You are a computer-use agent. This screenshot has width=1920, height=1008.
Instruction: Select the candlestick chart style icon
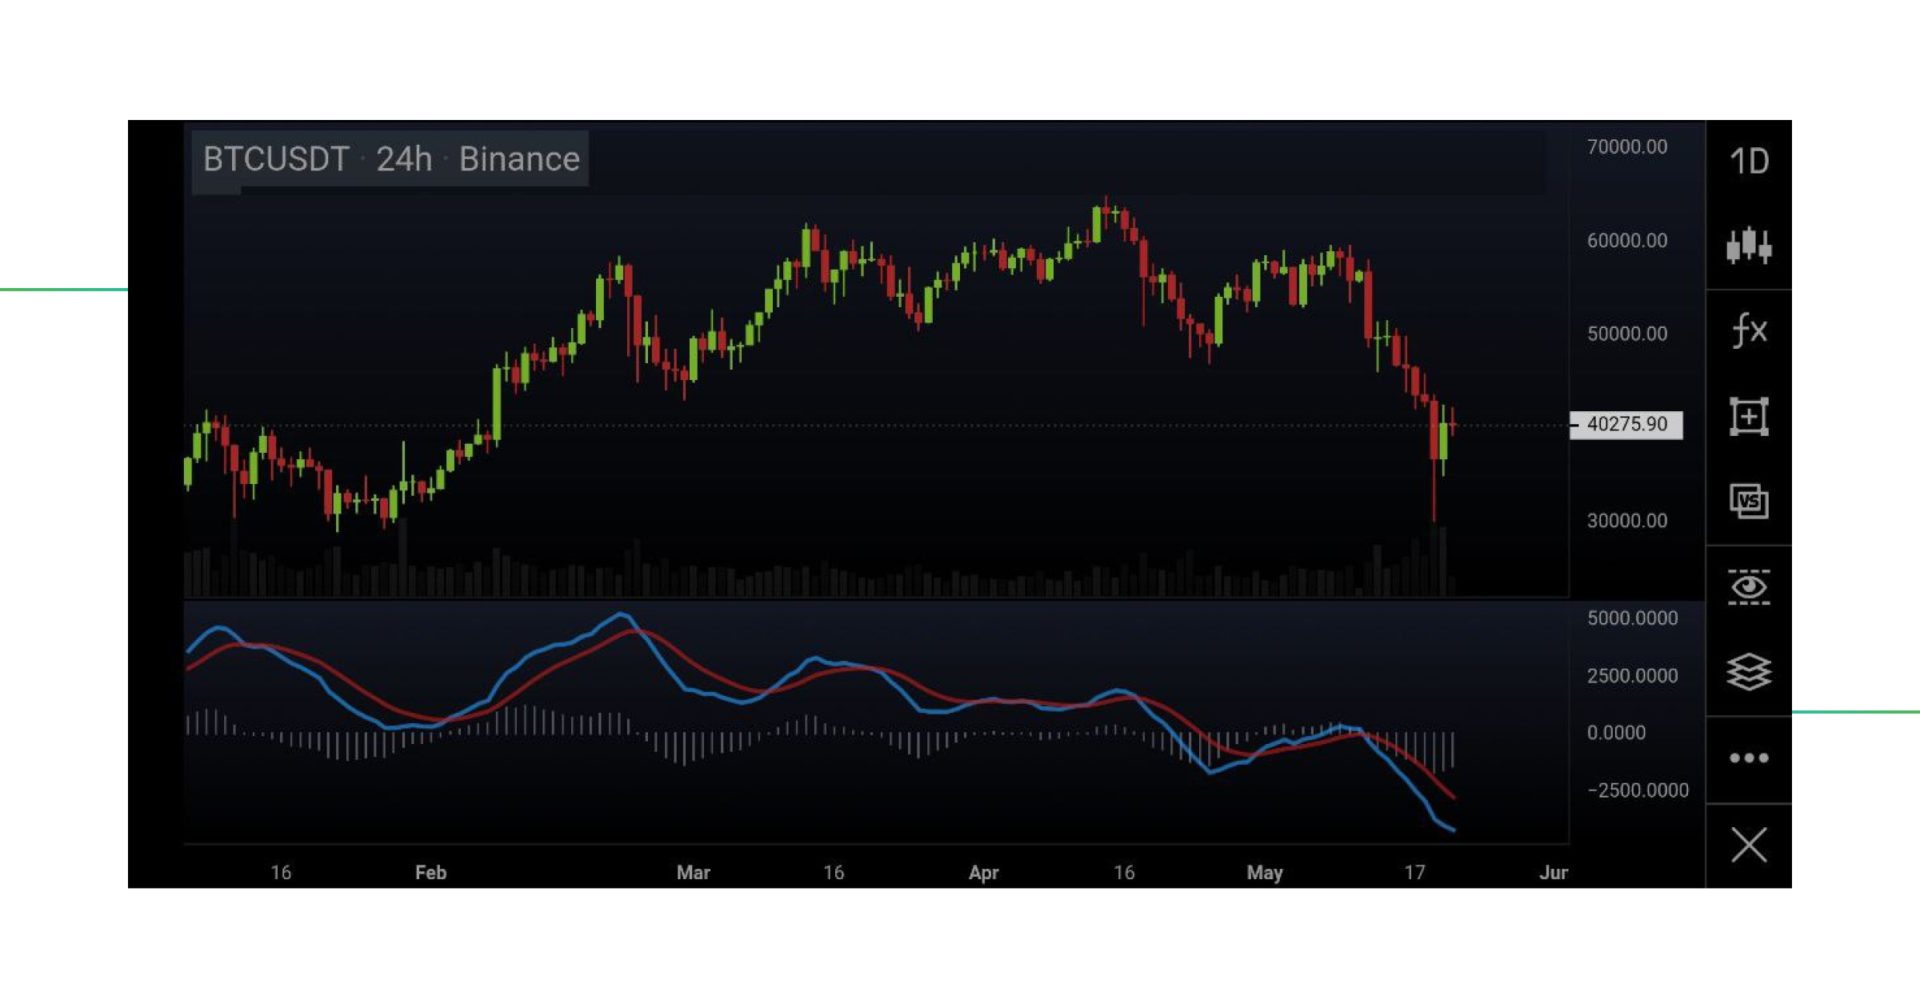point(1748,247)
